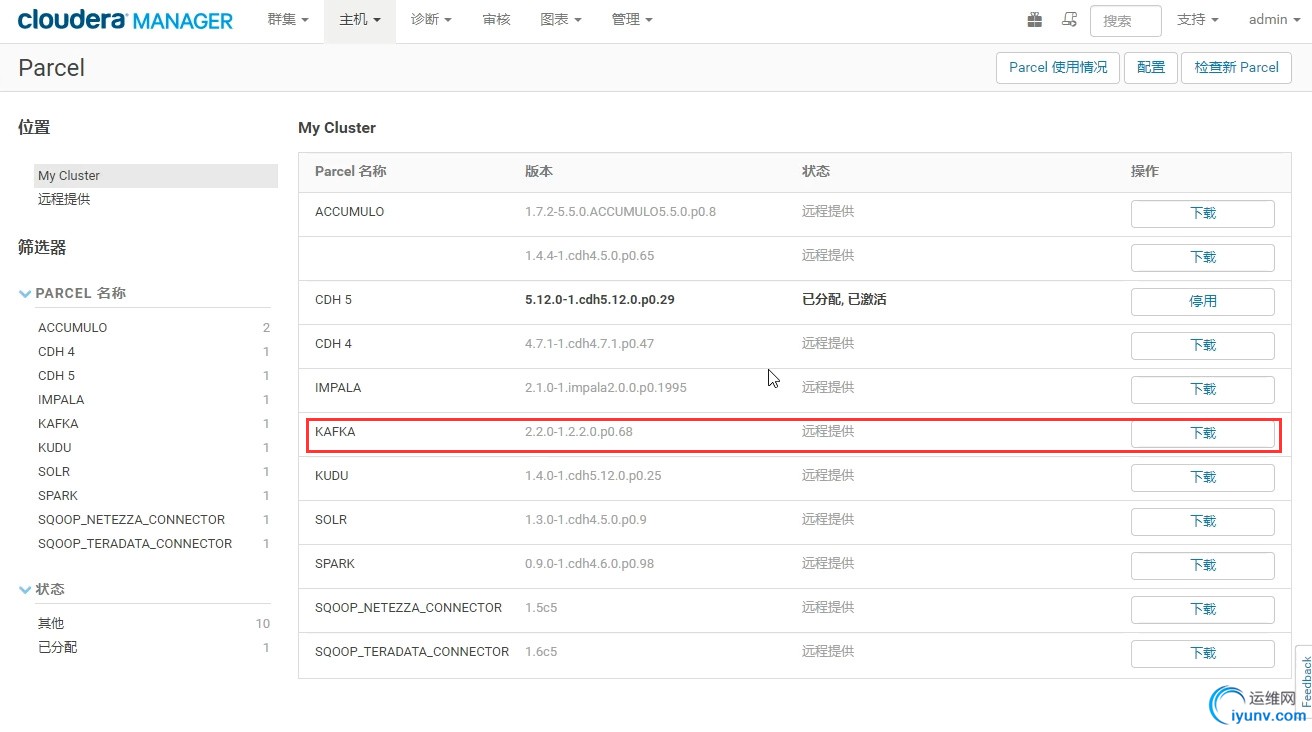The width and height of the screenshot is (1312, 732).
Task: Download the SOLR parcel
Action: point(1202,521)
